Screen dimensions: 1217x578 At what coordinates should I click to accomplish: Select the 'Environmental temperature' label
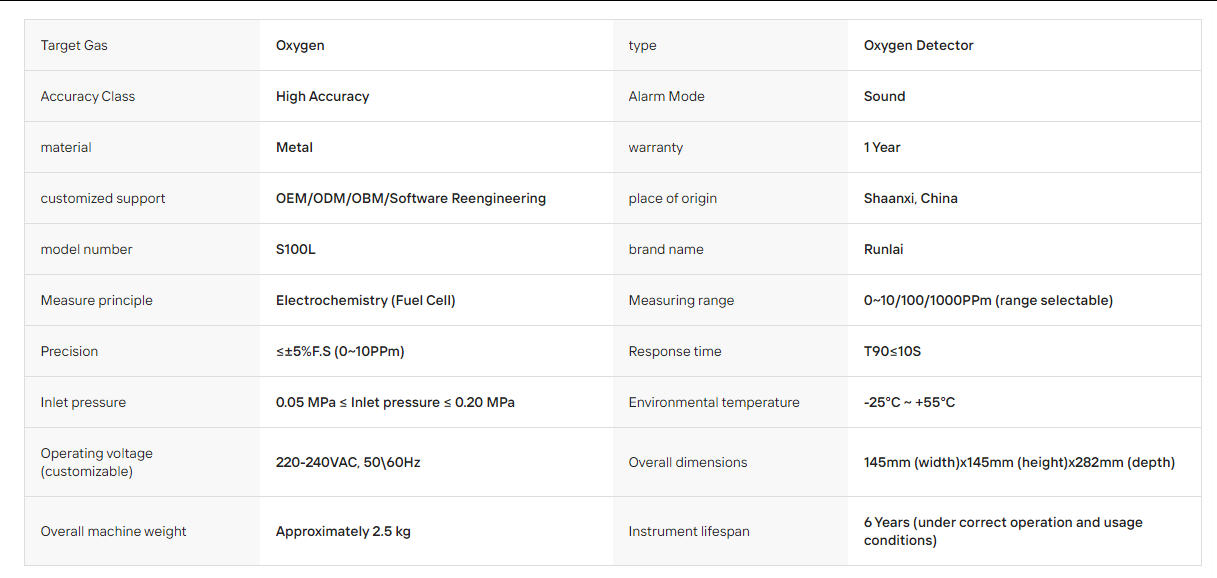[714, 402]
